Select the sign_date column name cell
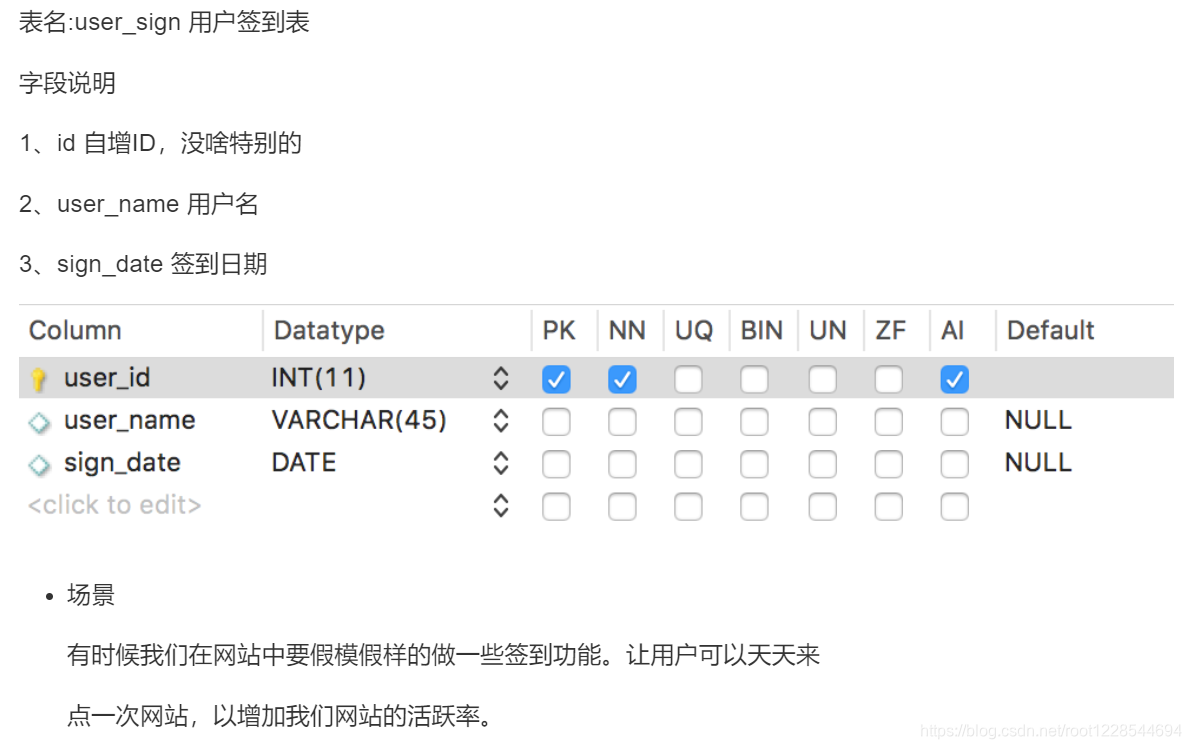The width and height of the screenshot is (1191, 749). tap(122, 463)
